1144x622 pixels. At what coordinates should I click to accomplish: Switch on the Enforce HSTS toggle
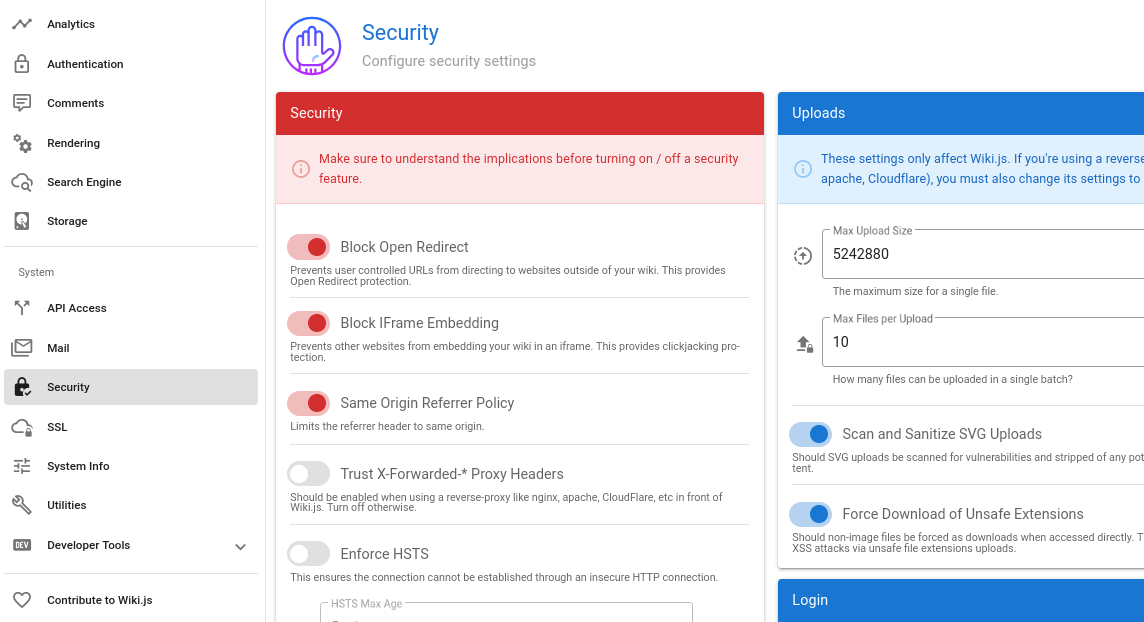tap(308, 554)
